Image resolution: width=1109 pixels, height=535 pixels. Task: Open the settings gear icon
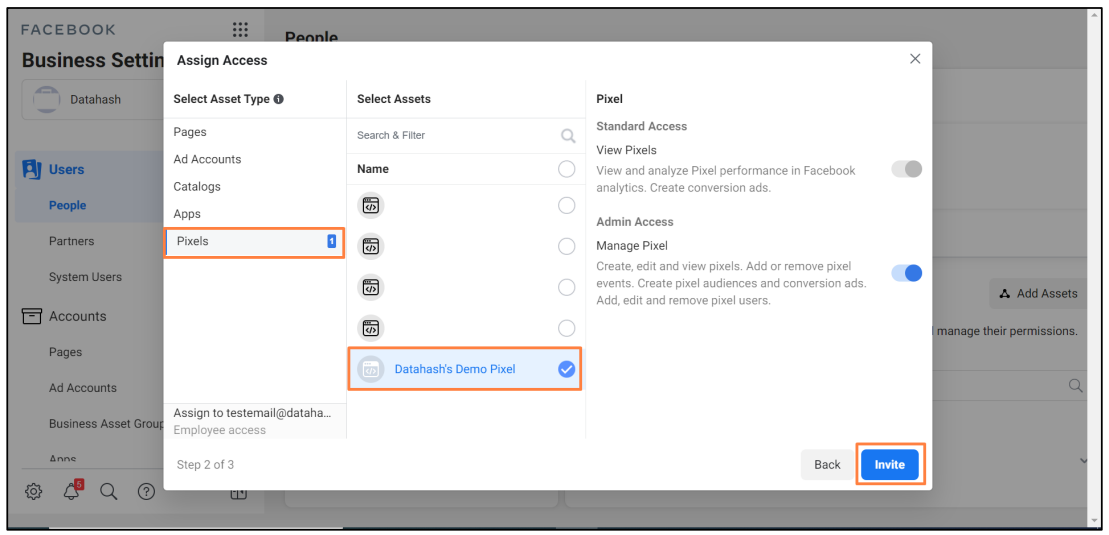pyautogui.click(x=34, y=491)
